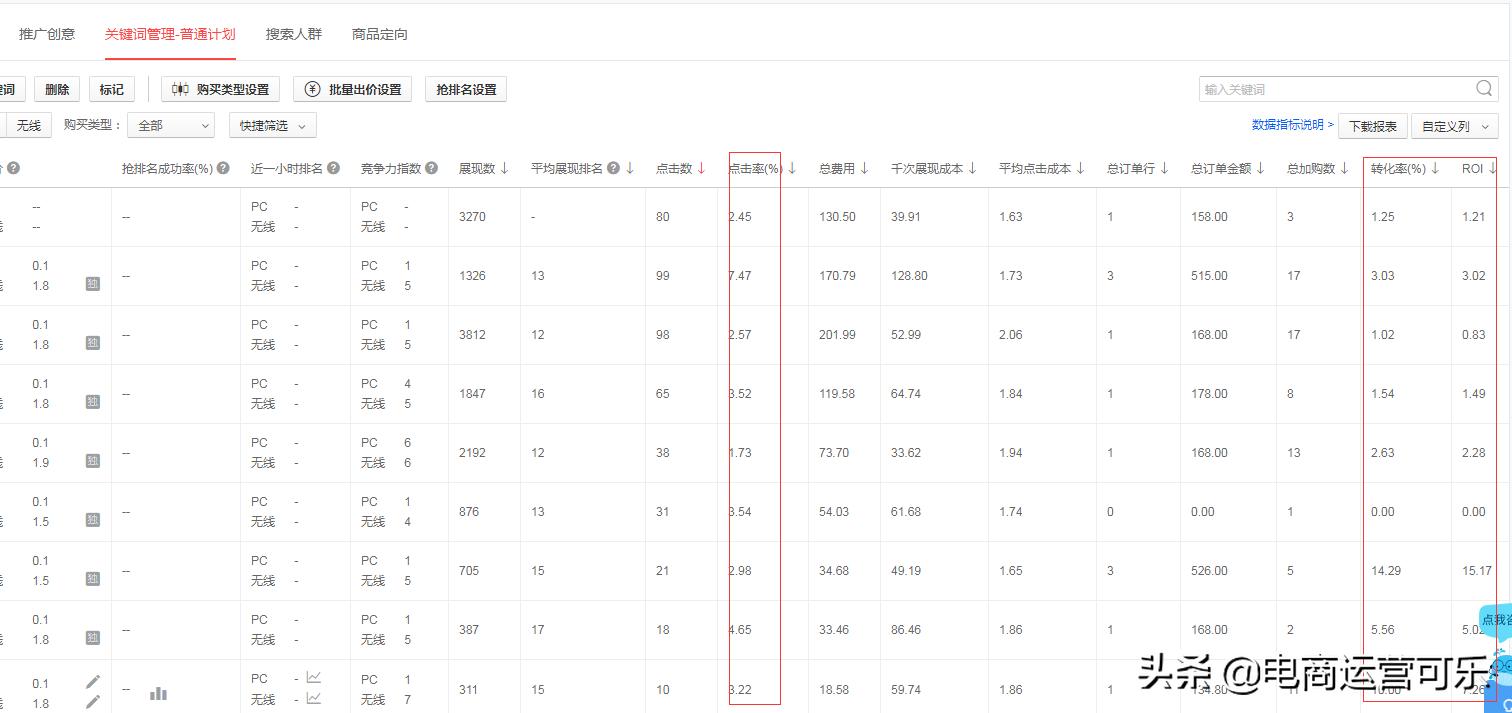Toggle ROI column sorting arrow
The height and width of the screenshot is (713, 1512).
click(1494, 167)
